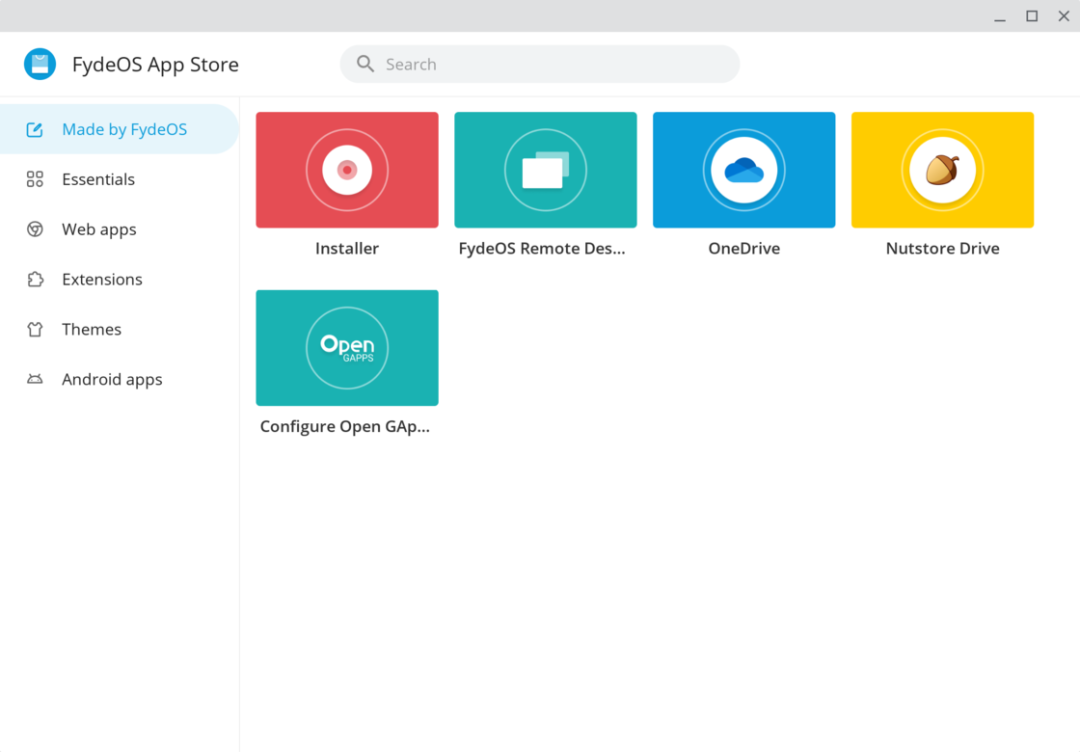1080x752 pixels.
Task: Open the yellow Nutstore Drive acorn tile
Action: coord(942,170)
